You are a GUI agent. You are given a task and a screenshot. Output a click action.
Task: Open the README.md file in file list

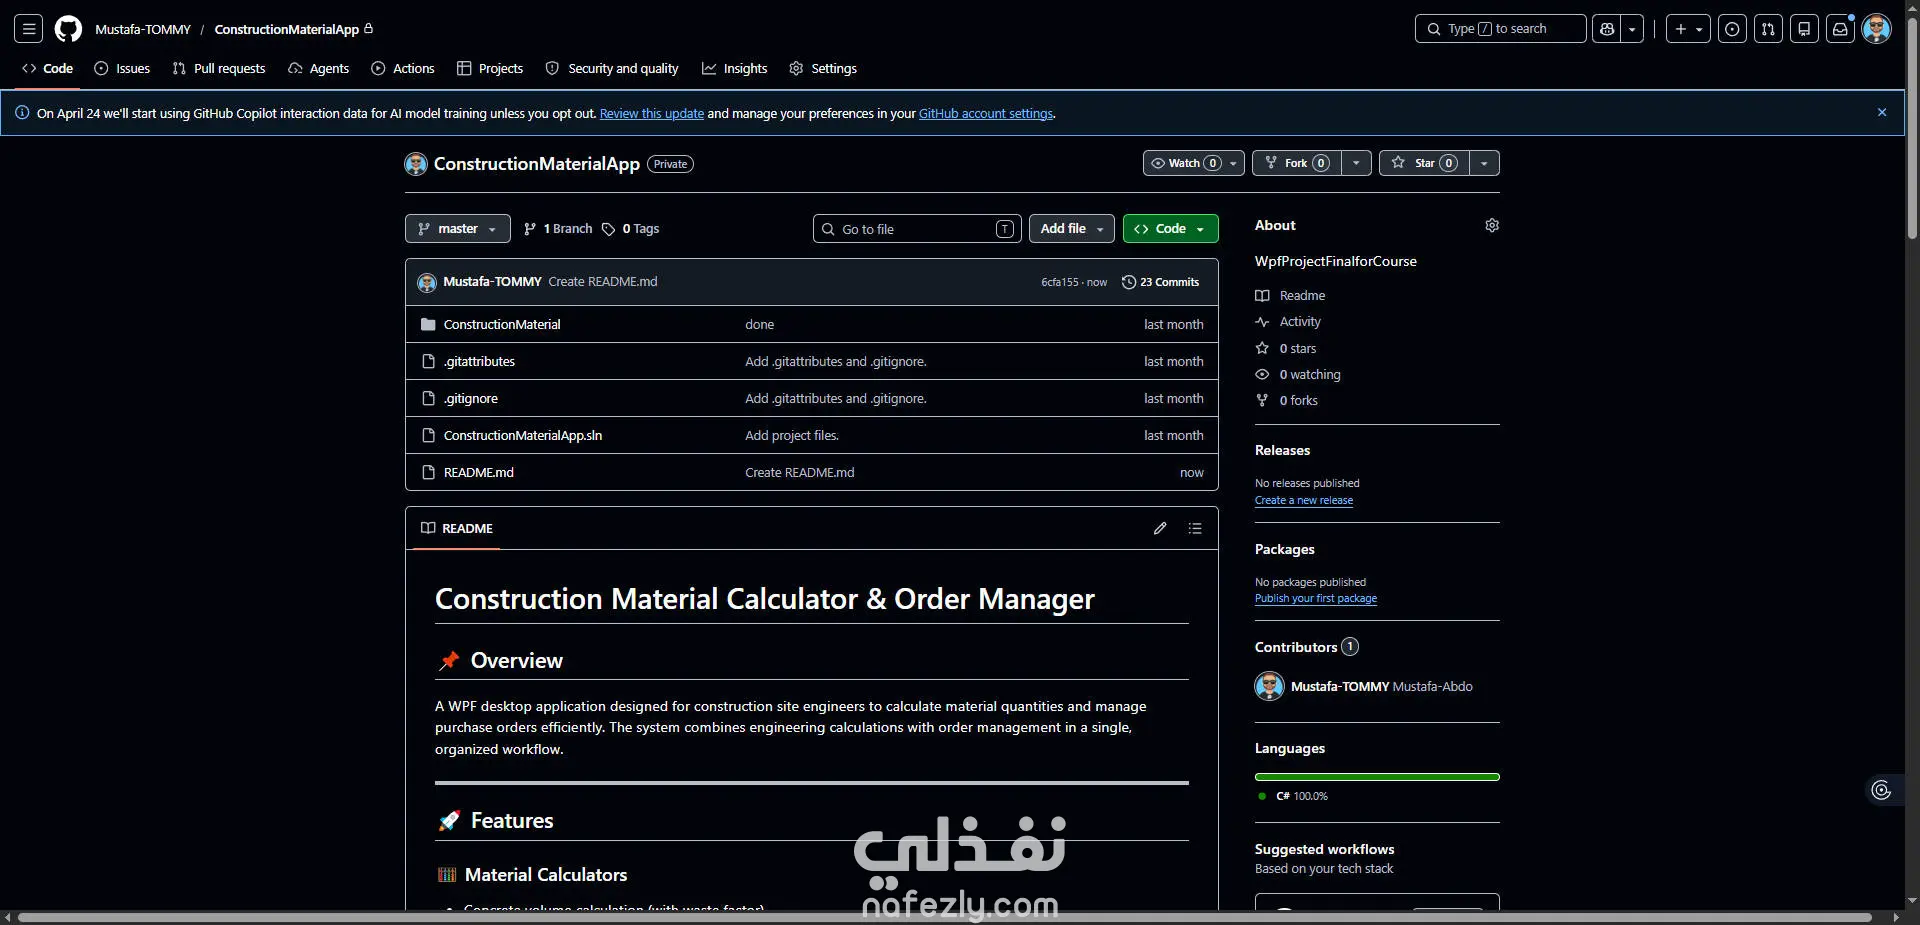click(x=479, y=473)
